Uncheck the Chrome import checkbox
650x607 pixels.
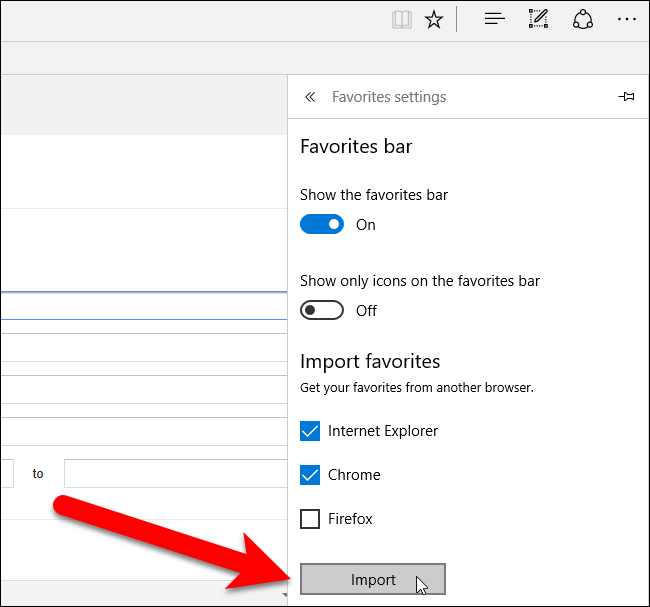(310, 475)
